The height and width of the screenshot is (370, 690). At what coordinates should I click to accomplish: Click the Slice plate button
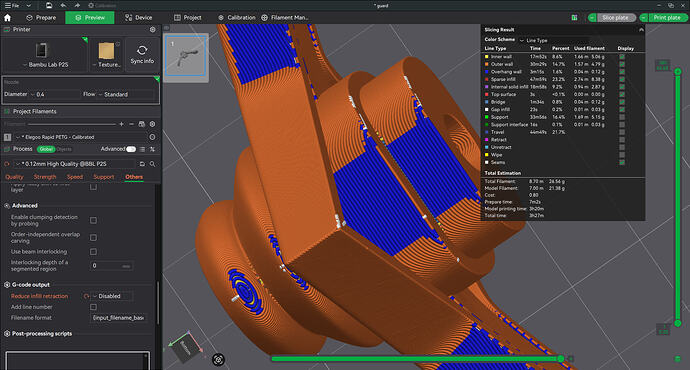point(616,18)
